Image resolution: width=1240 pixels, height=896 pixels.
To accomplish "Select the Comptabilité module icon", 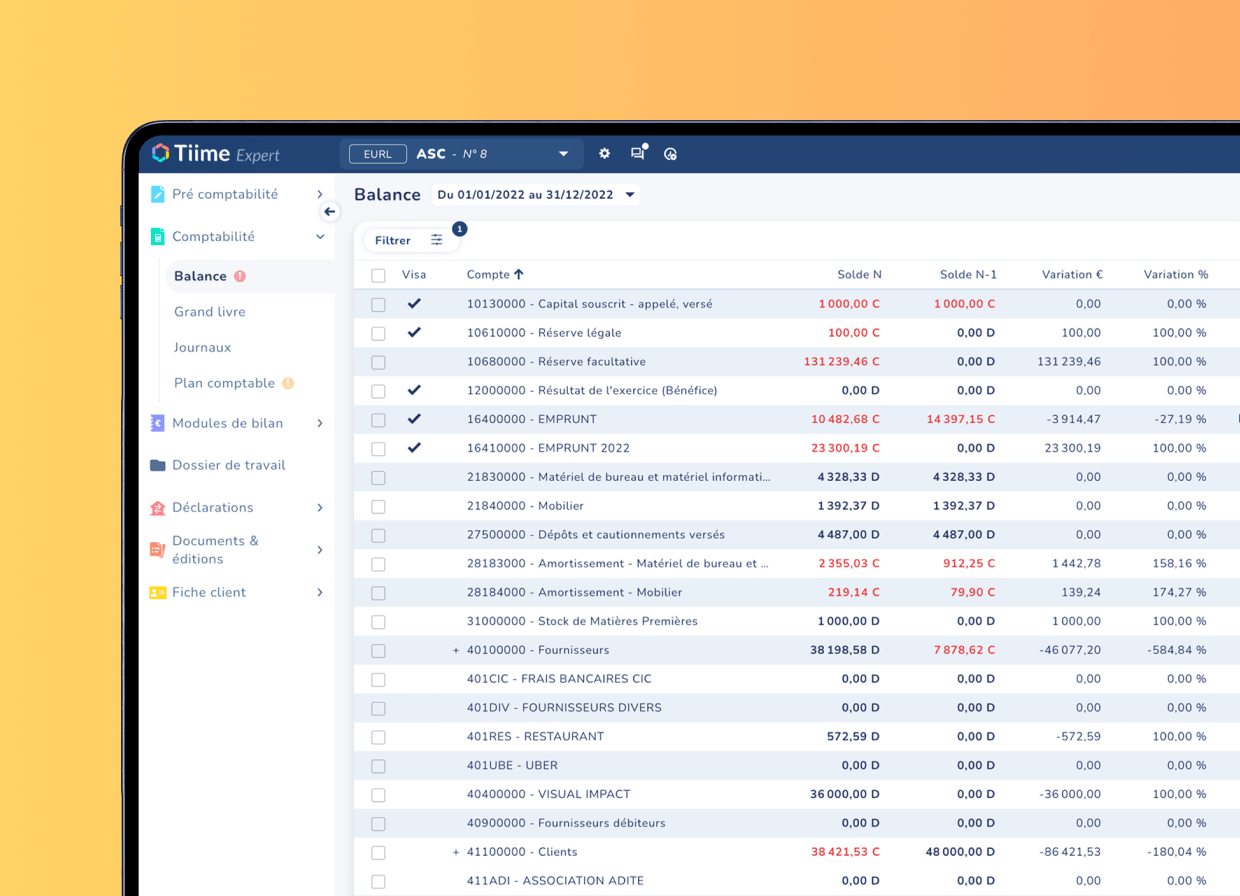I will click(x=156, y=236).
